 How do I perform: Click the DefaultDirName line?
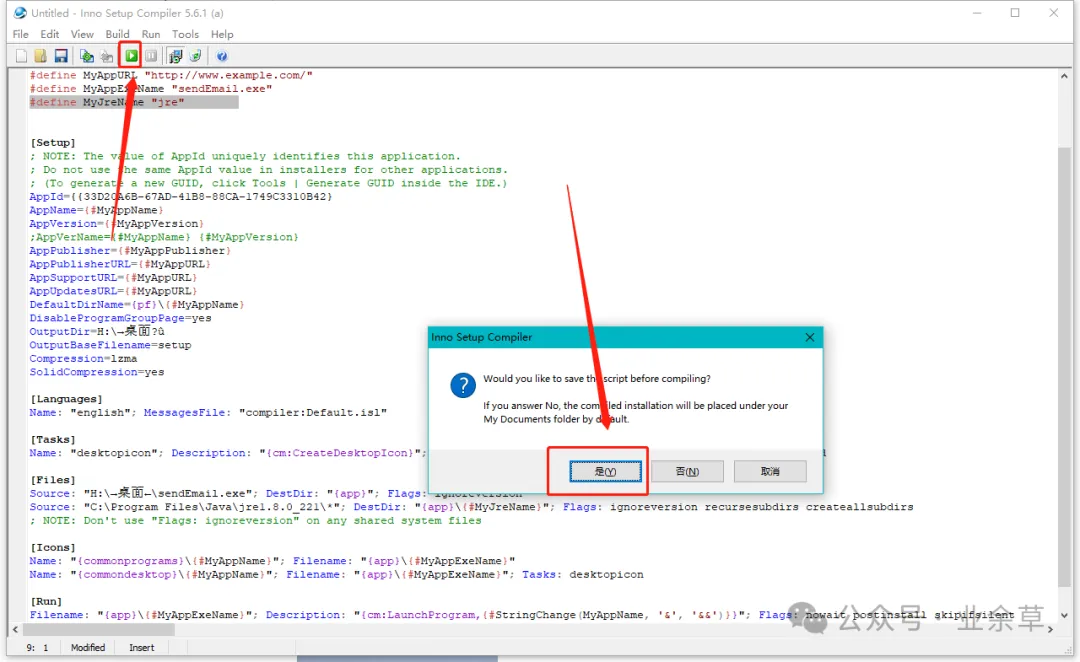tap(136, 304)
